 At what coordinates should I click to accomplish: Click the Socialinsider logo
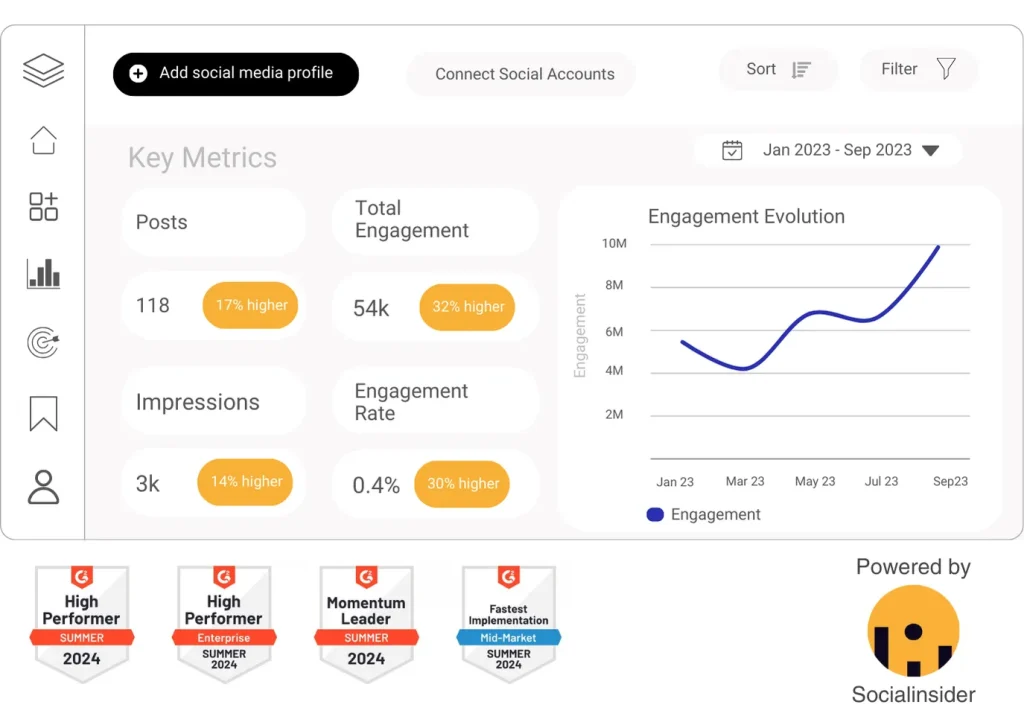(913, 631)
